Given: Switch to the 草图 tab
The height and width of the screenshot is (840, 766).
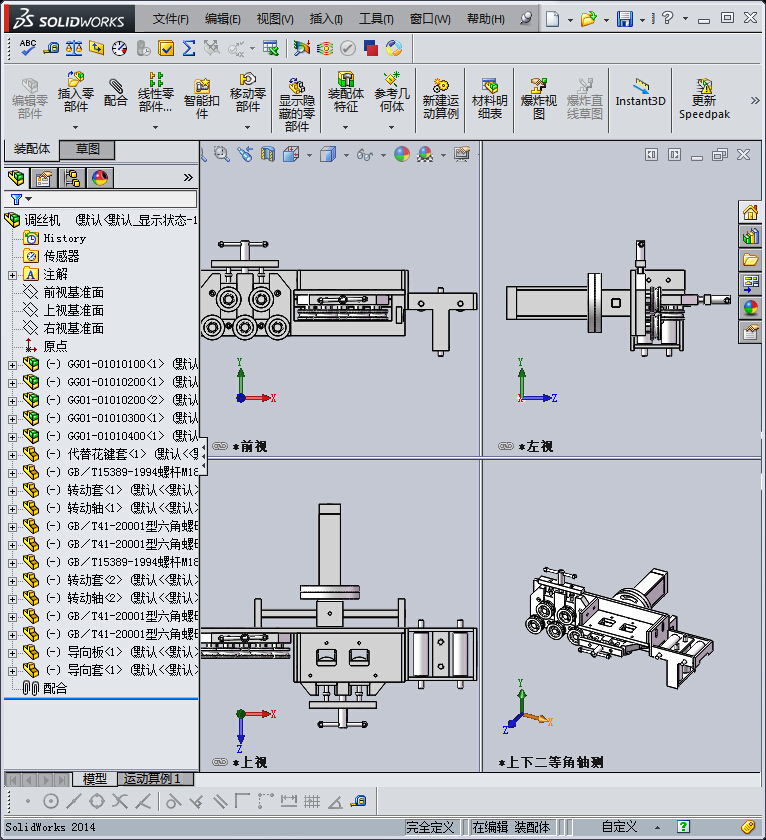Looking at the screenshot, I should pos(87,149).
